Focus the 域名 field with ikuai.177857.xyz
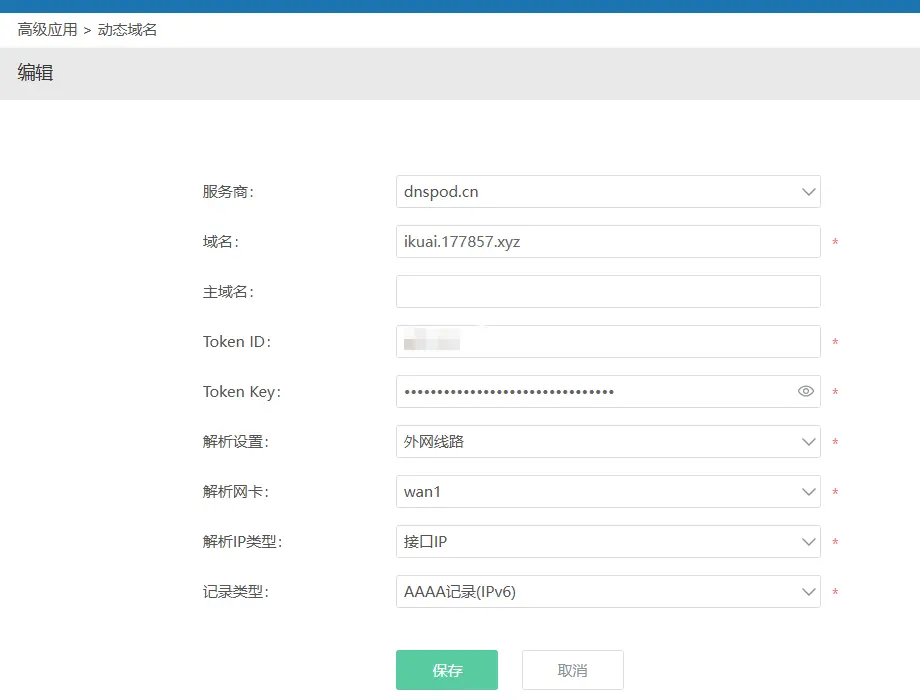Image resolution: width=920 pixels, height=700 pixels. point(608,241)
